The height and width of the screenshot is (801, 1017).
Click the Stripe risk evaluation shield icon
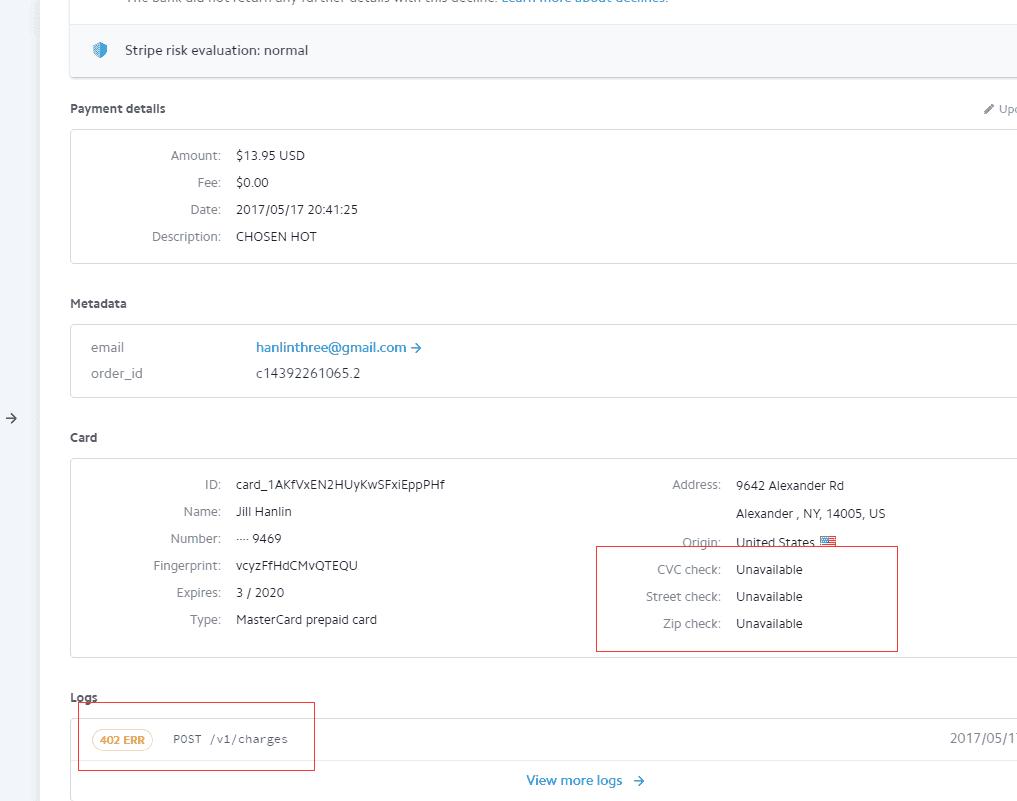point(100,50)
